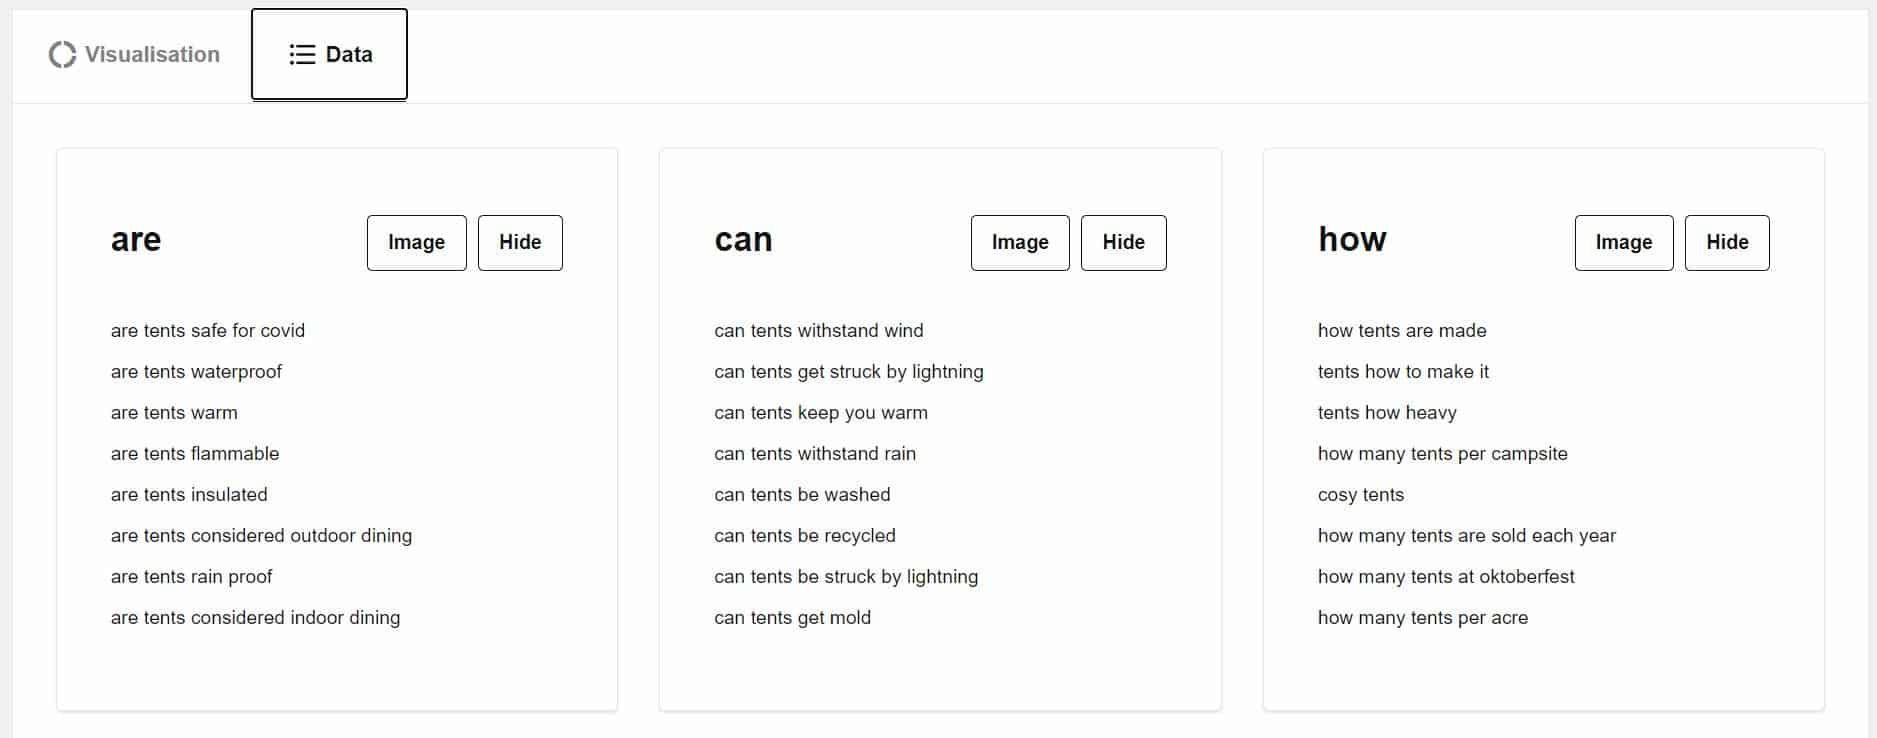
Task: Hide the 'can' card
Action: 1123,242
